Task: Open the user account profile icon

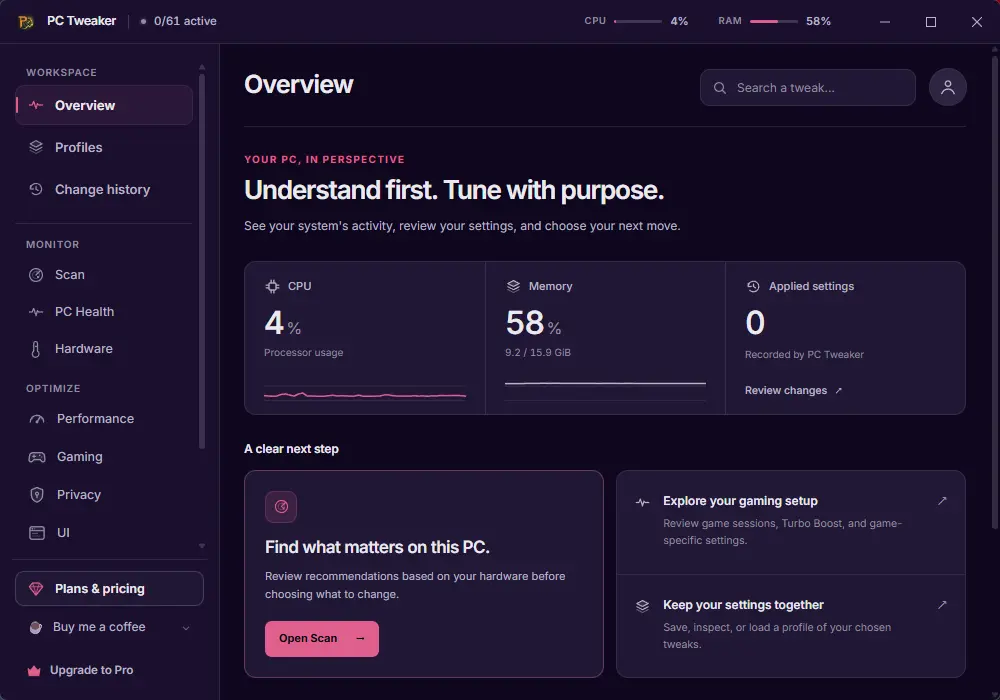Action: pyautogui.click(x=948, y=87)
